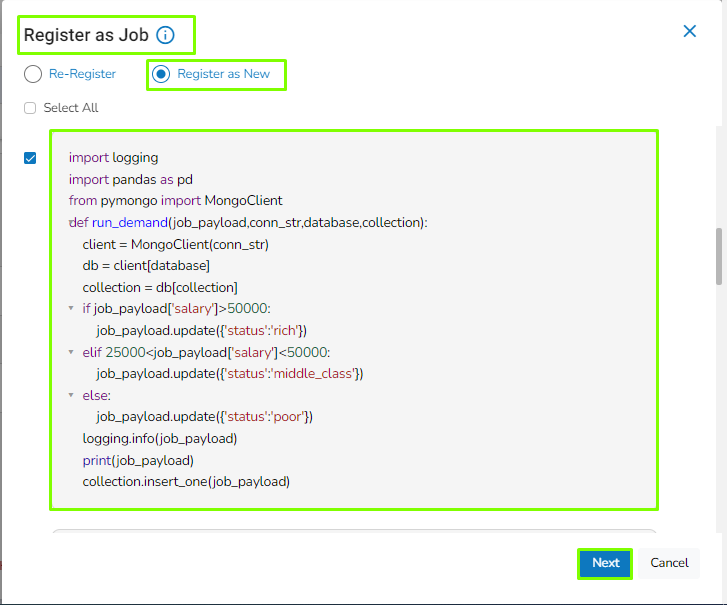Image resolution: width=727 pixels, height=605 pixels.
Task: Collapse the elif 25000 block fold arrow
Action: click(71, 352)
